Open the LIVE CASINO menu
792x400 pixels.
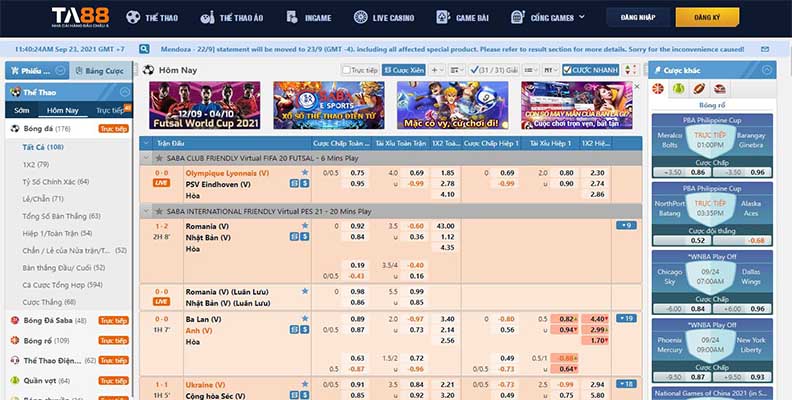coord(384,17)
